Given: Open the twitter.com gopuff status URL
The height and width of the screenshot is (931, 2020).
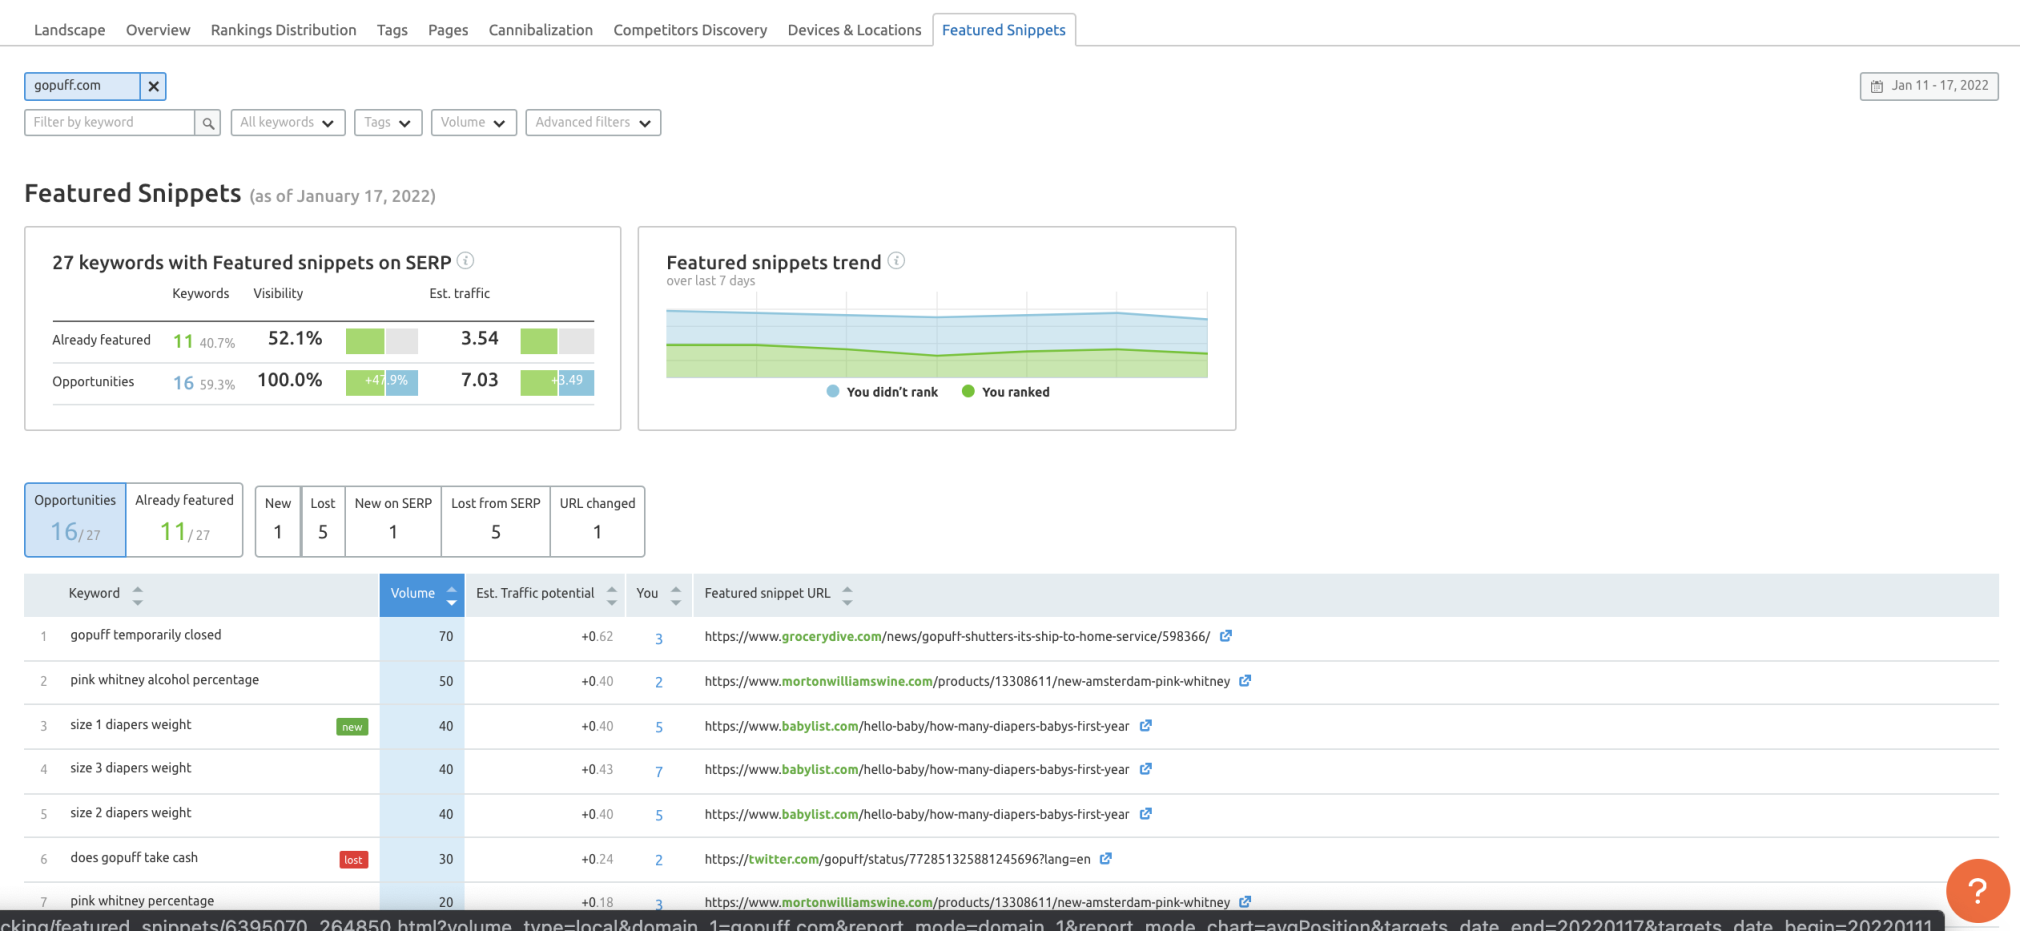Looking at the screenshot, I should click(897, 859).
